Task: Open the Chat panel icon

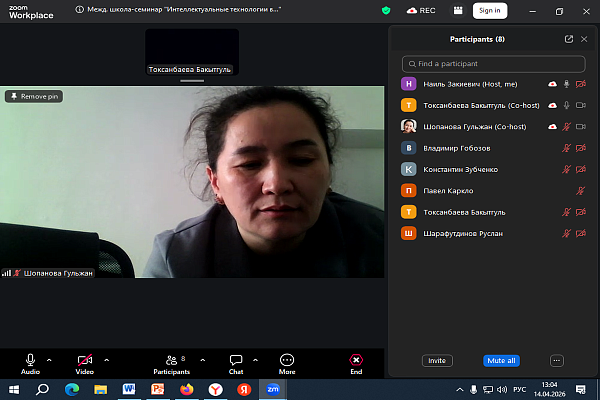Action: click(x=236, y=360)
